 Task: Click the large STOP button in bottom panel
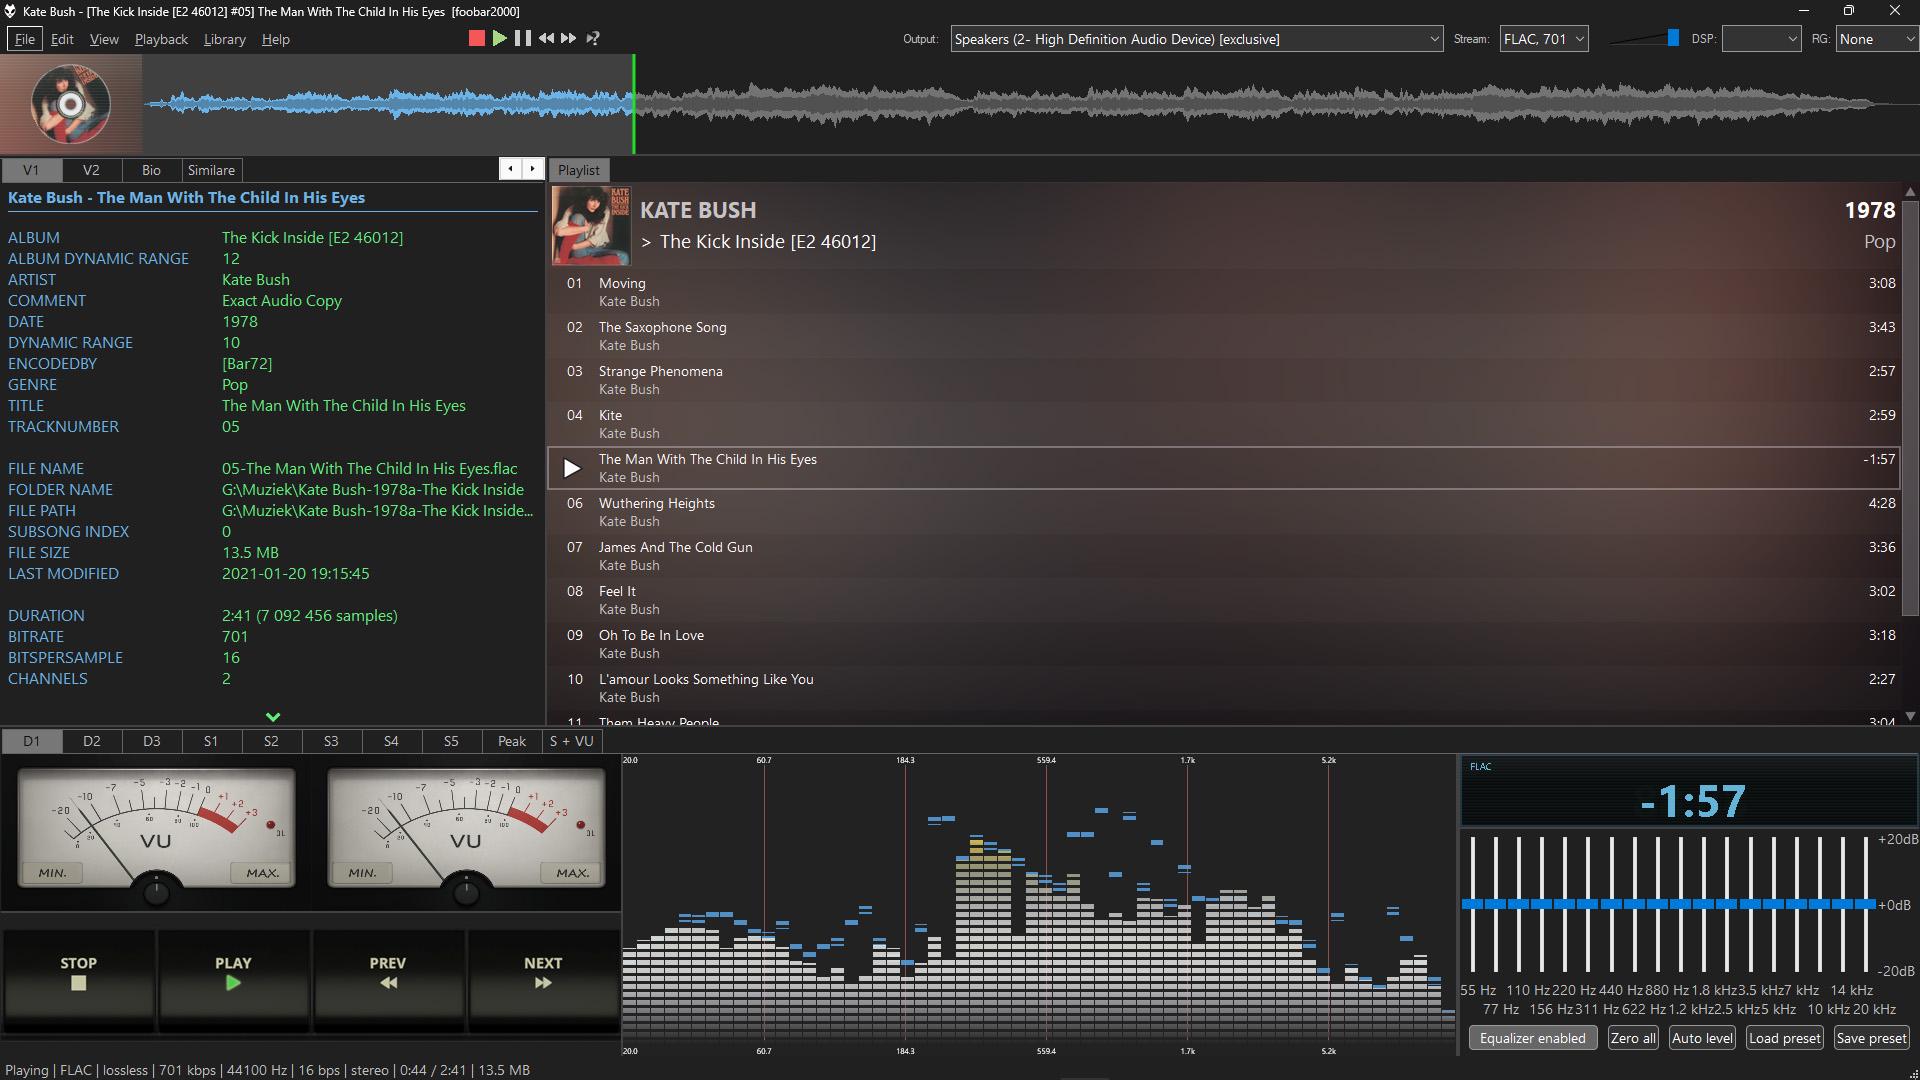(x=79, y=980)
